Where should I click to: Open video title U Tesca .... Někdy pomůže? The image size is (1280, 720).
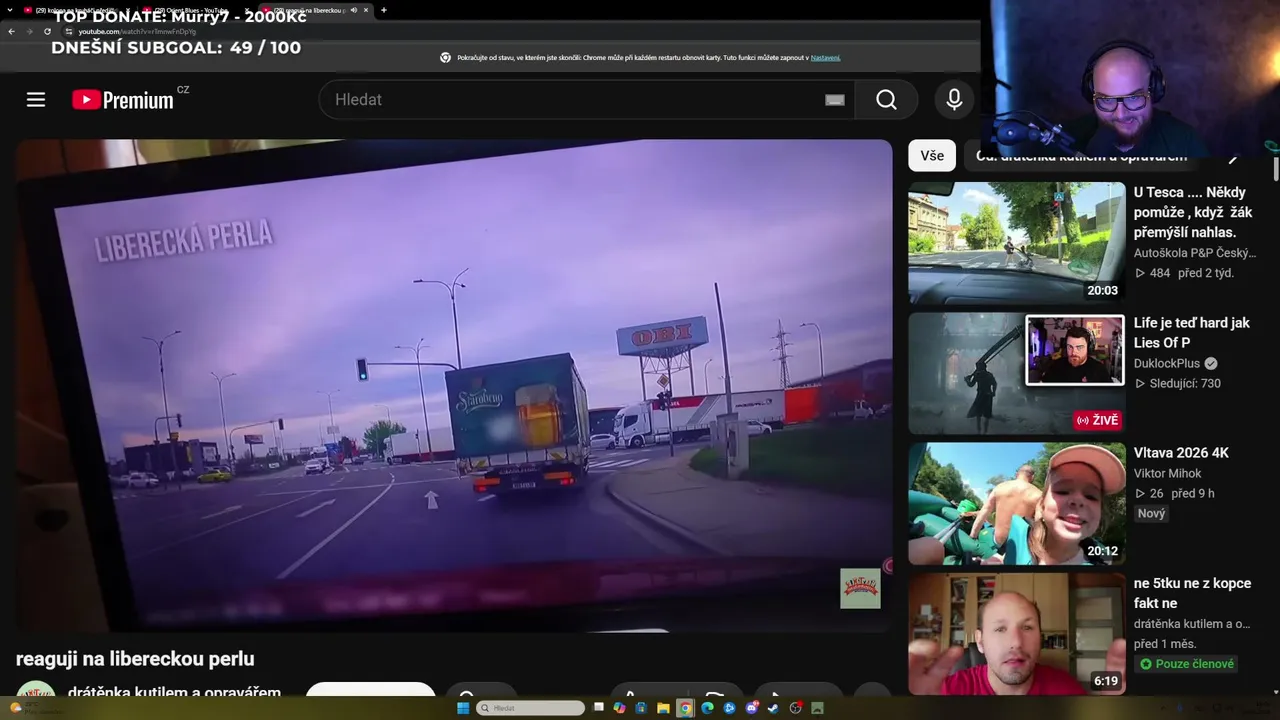[1193, 212]
